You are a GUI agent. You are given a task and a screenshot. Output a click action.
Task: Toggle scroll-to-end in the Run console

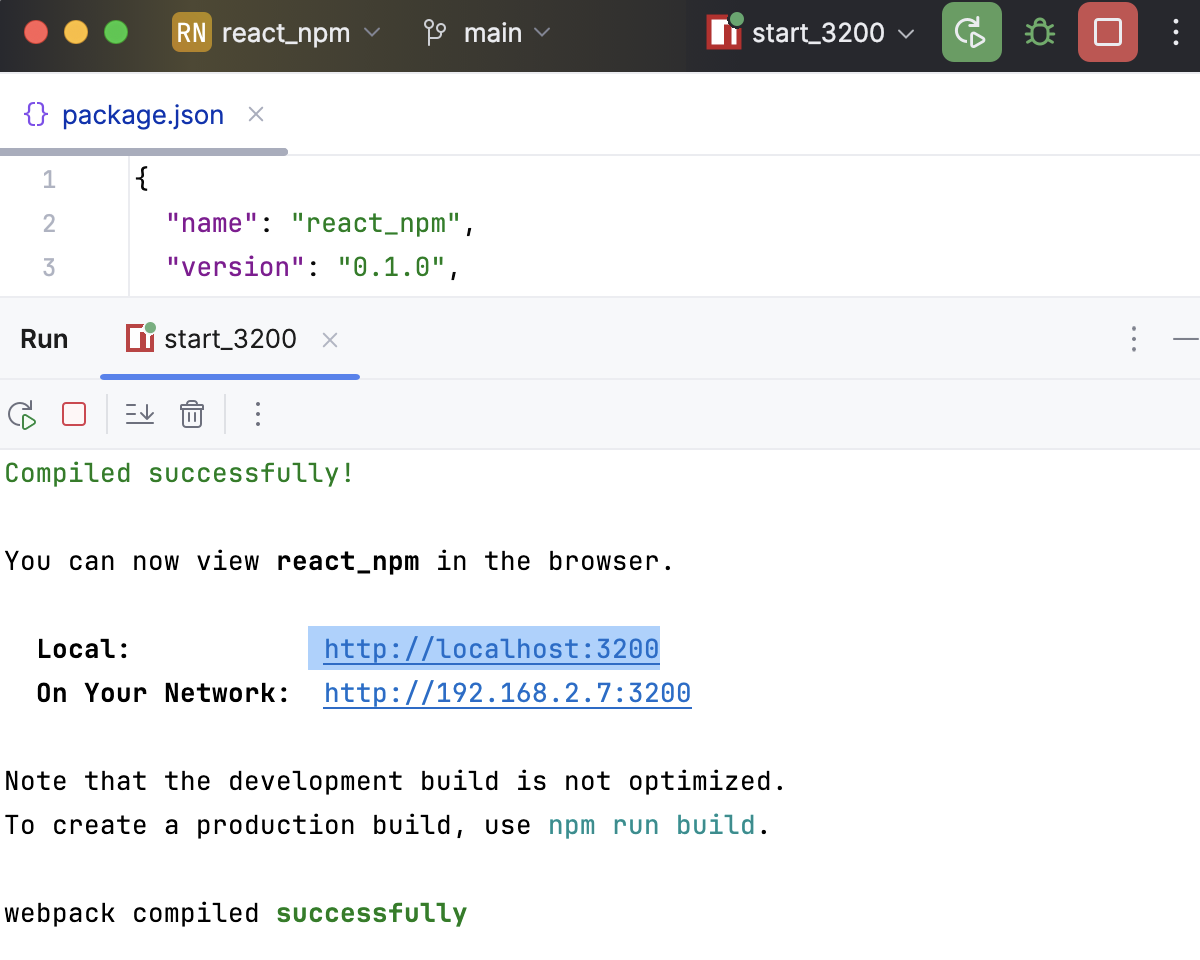[139, 414]
